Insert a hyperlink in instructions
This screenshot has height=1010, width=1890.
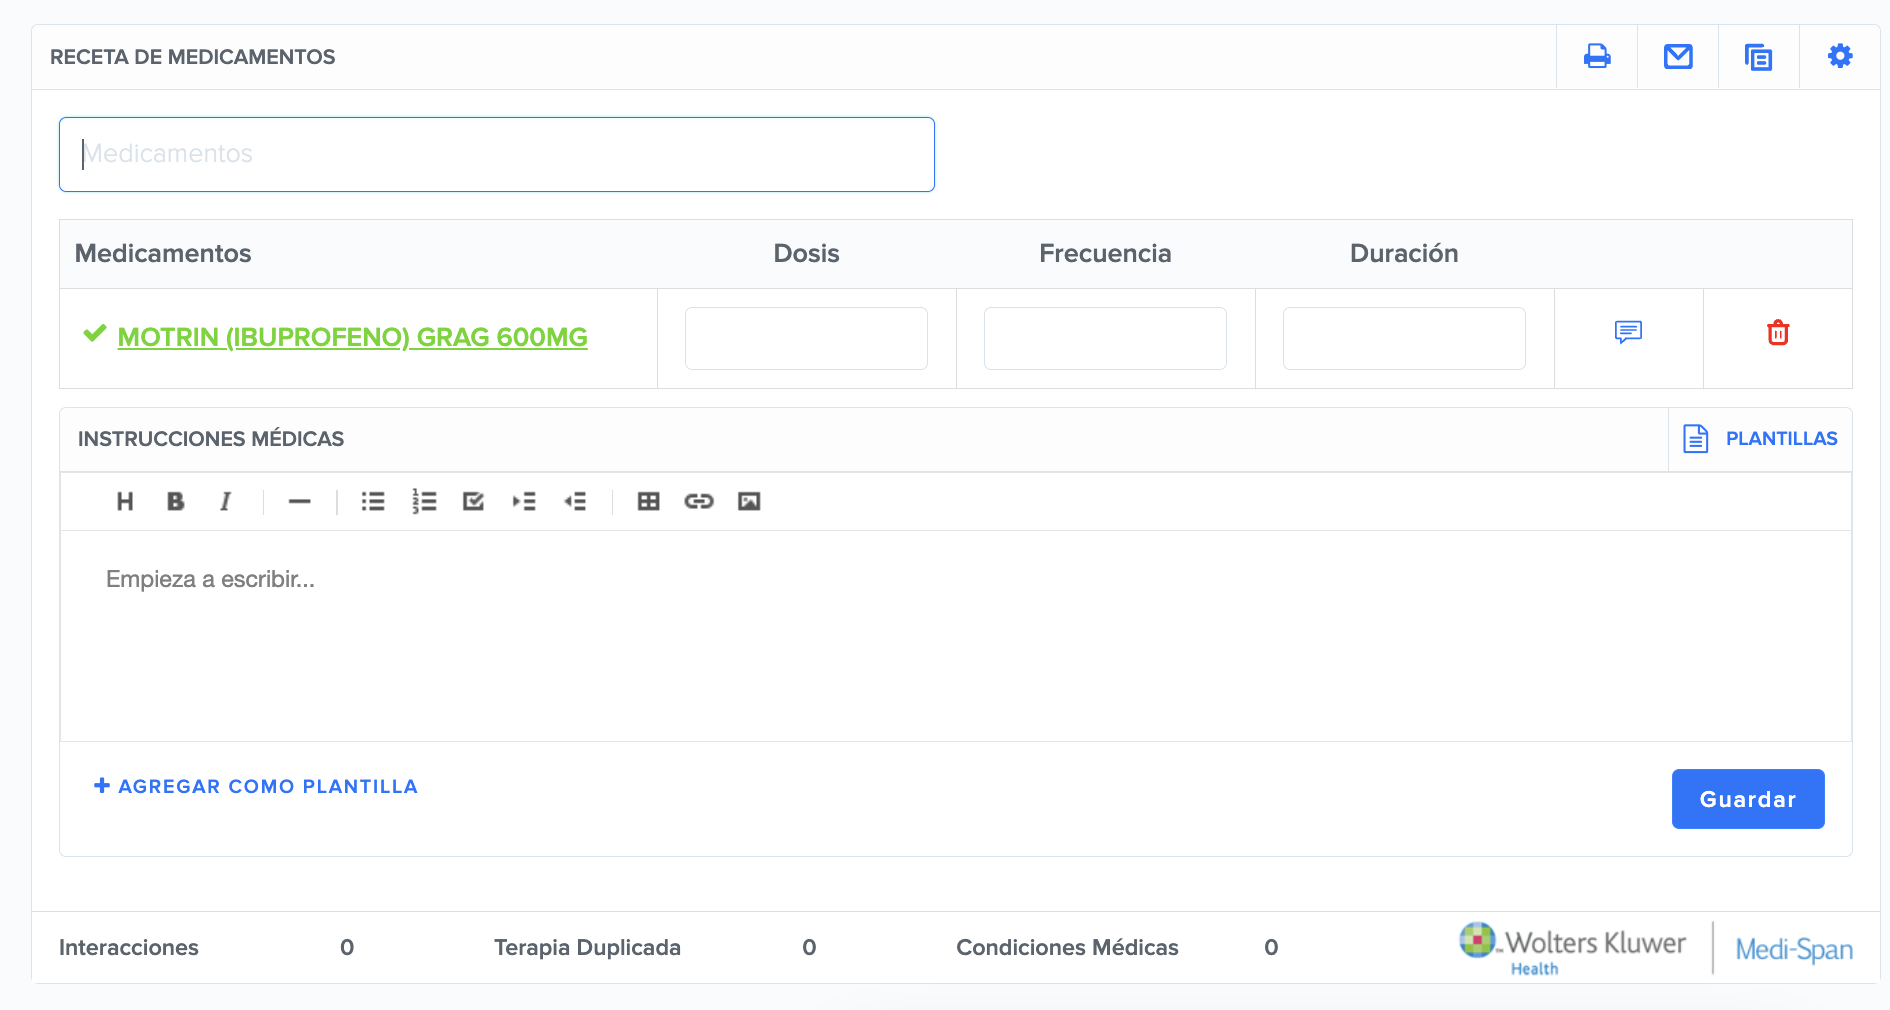tap(700, 501)
